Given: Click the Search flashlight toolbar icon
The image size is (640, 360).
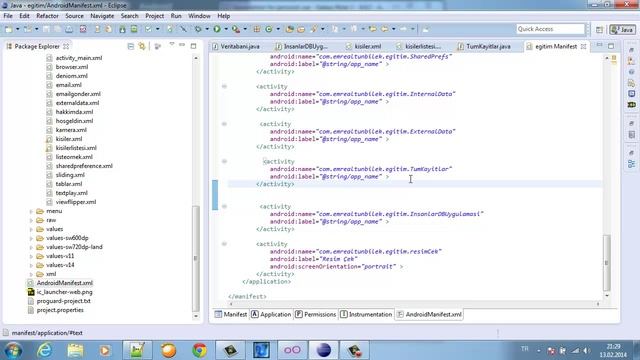Looking at the screenshot, I should pos(313,29).
